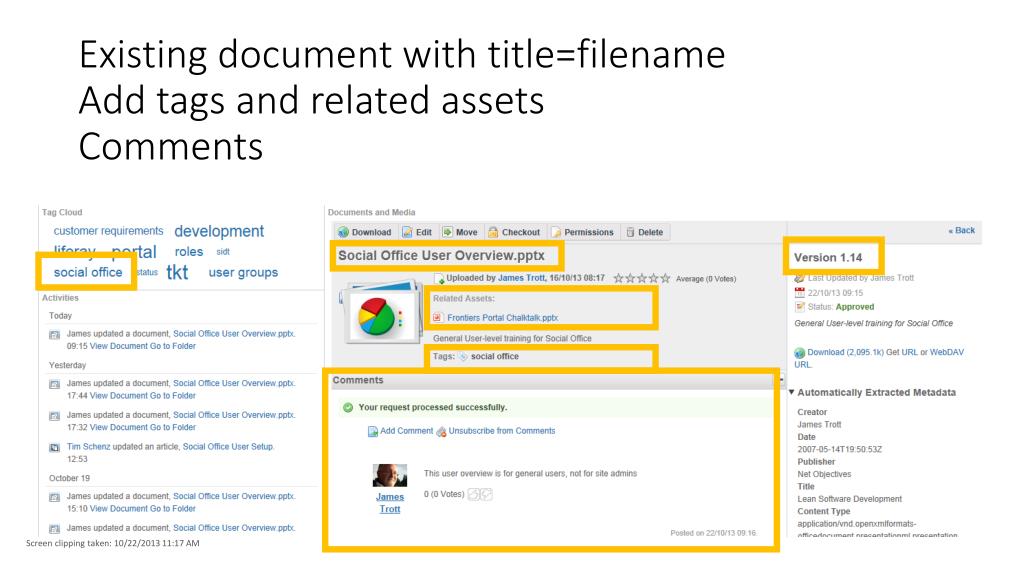Open Social Office User Overview.pptx link under Today

click(234, 334)
